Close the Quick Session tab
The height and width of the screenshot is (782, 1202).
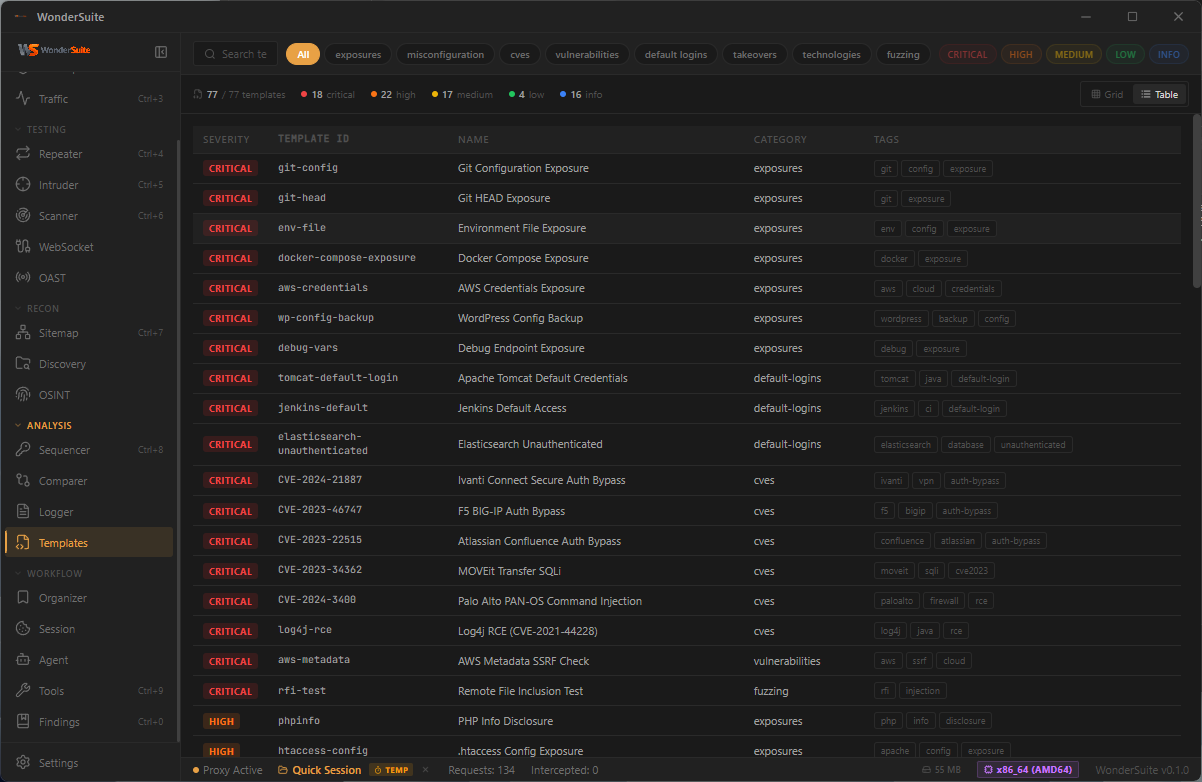pos(425,770)
